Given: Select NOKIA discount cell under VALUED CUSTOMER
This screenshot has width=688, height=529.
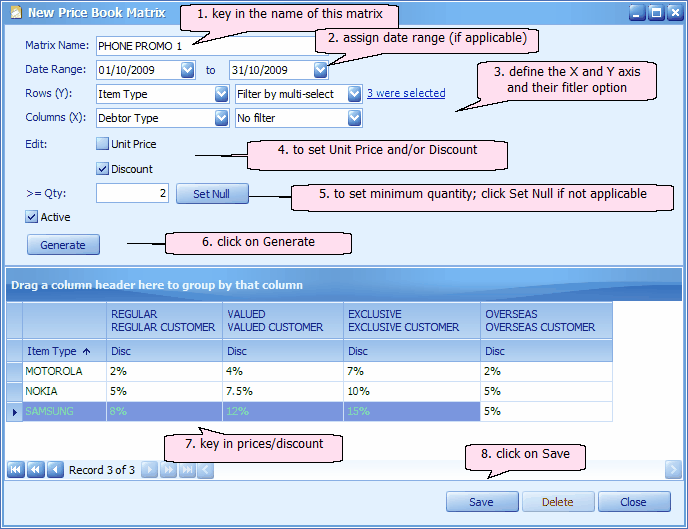Looking at the screenshot, I should (281, 391).
